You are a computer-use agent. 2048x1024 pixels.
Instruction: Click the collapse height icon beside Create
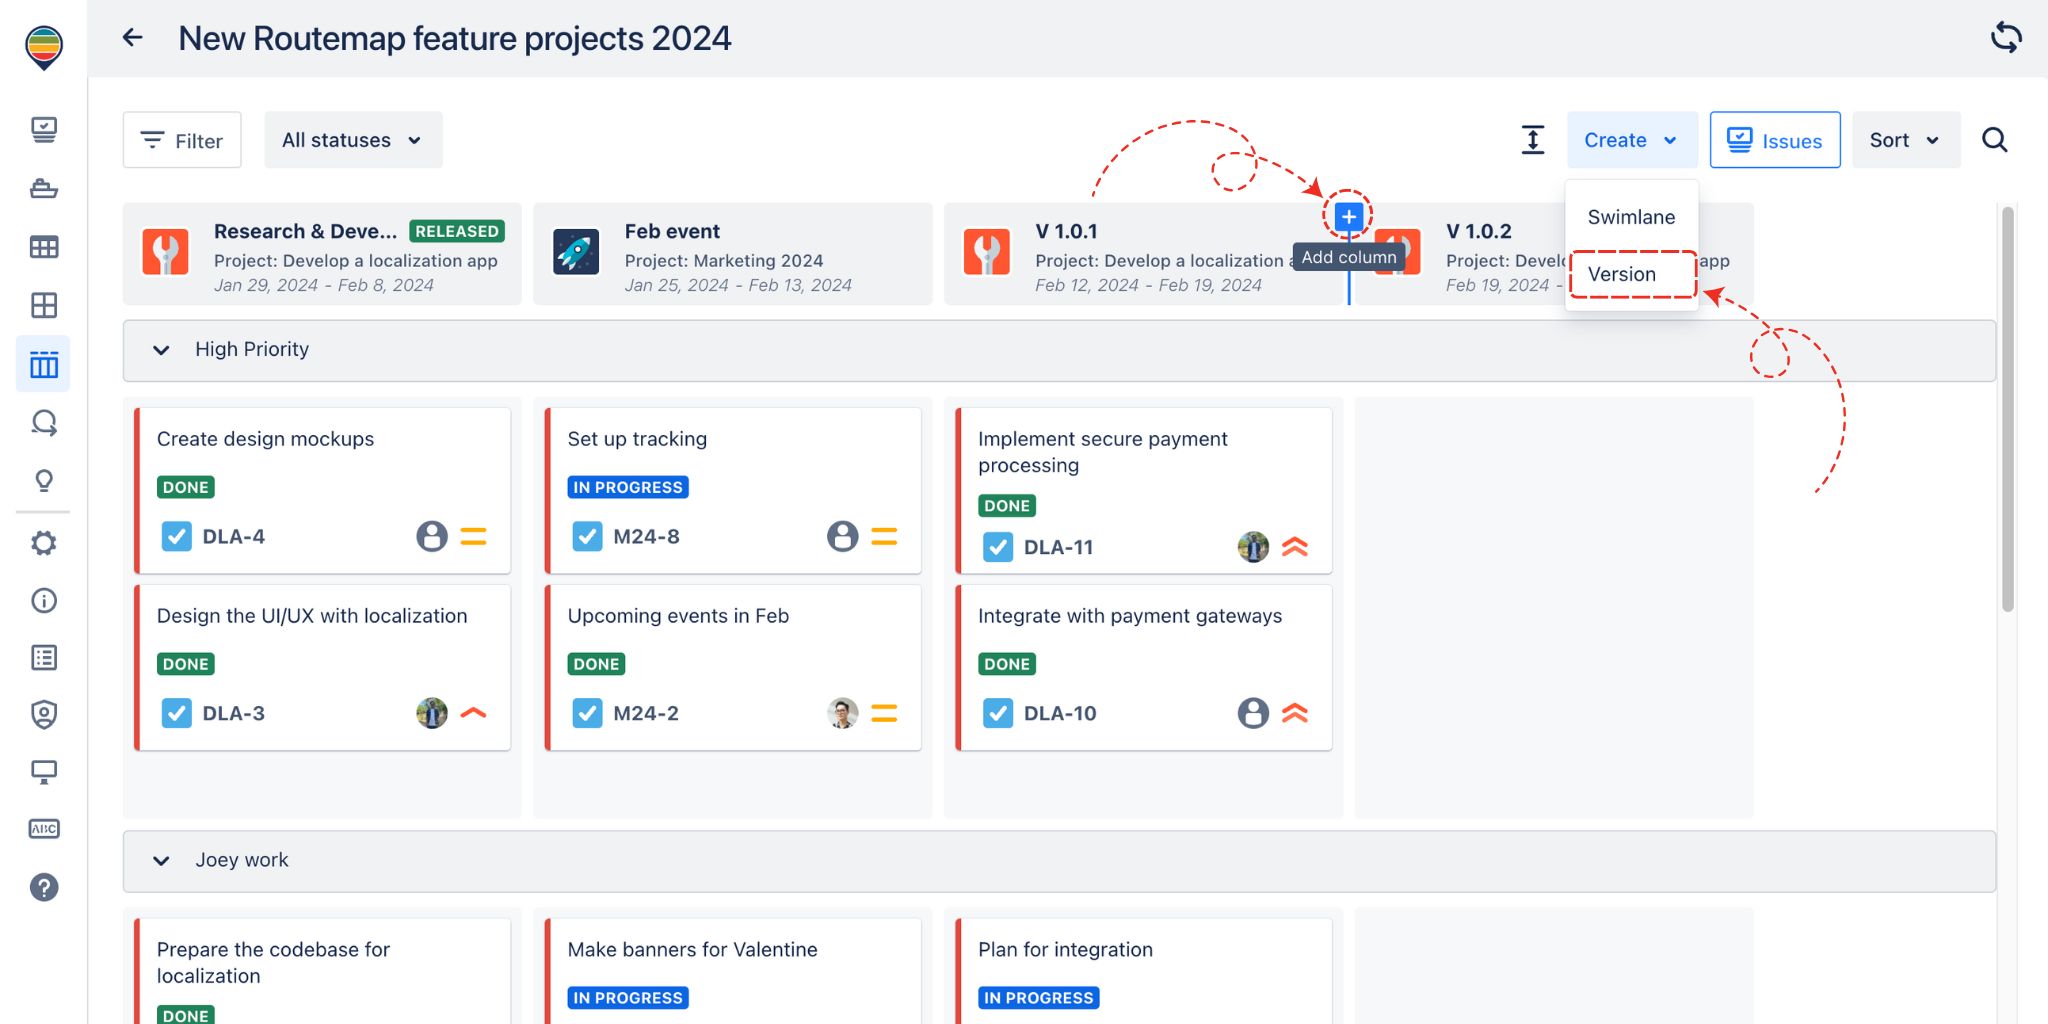[x=1532, y=140]
